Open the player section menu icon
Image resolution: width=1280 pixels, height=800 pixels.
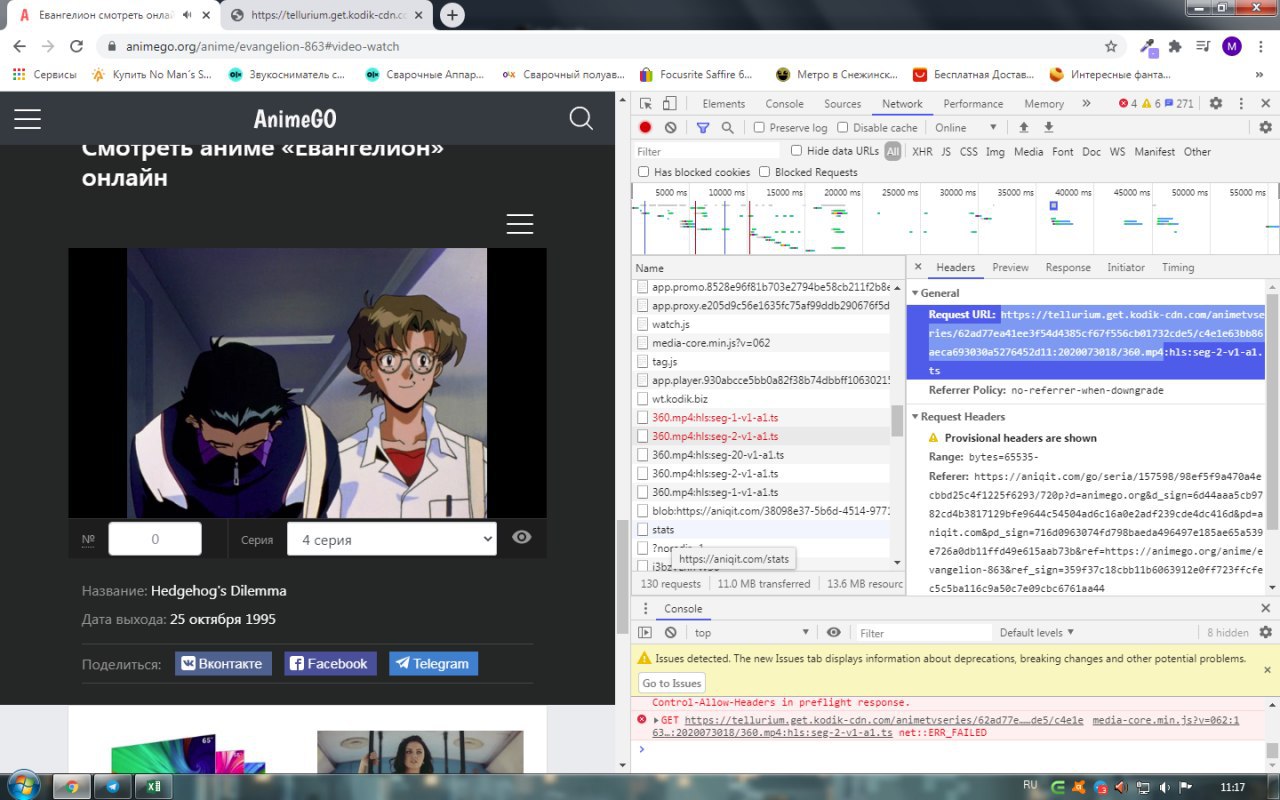(x=519, y=224)
